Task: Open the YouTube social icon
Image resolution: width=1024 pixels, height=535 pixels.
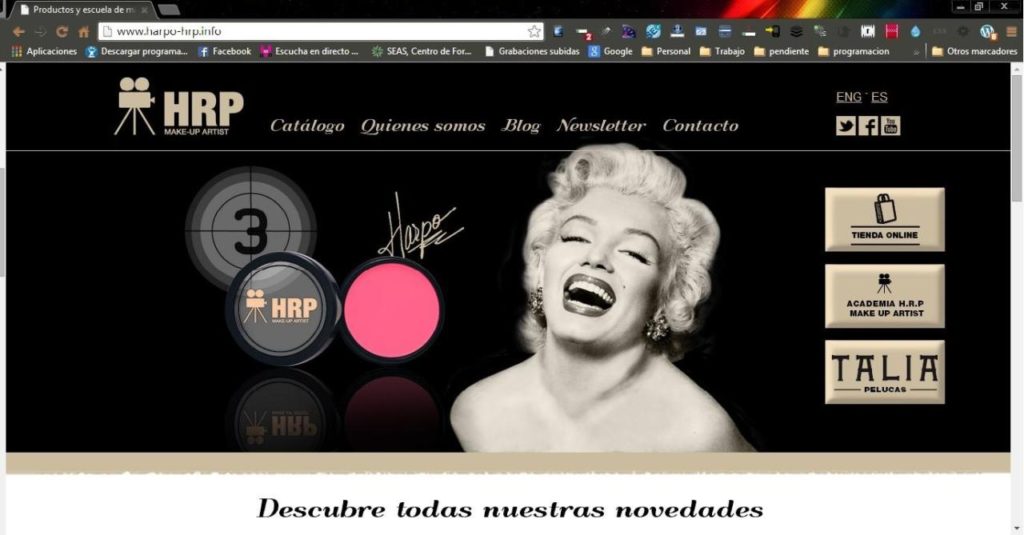Action: coord(890,125)
